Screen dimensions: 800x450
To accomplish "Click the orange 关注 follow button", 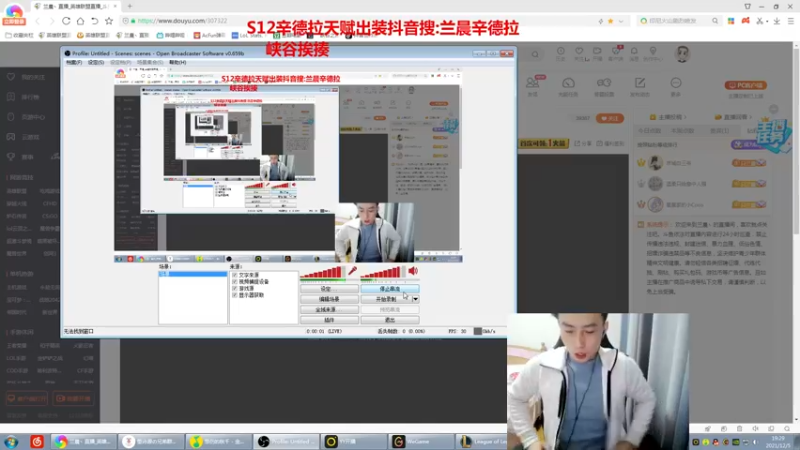I will click(610, 118).
